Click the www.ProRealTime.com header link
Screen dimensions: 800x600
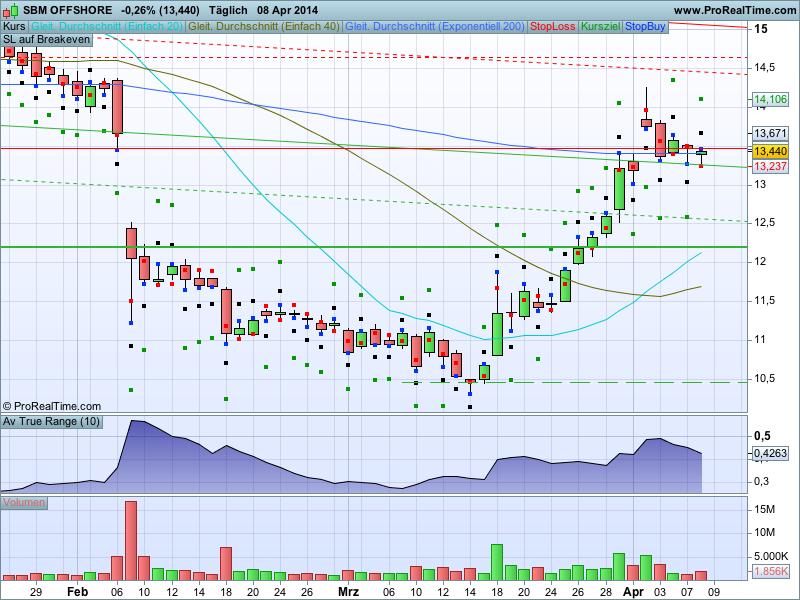[734, 10]
